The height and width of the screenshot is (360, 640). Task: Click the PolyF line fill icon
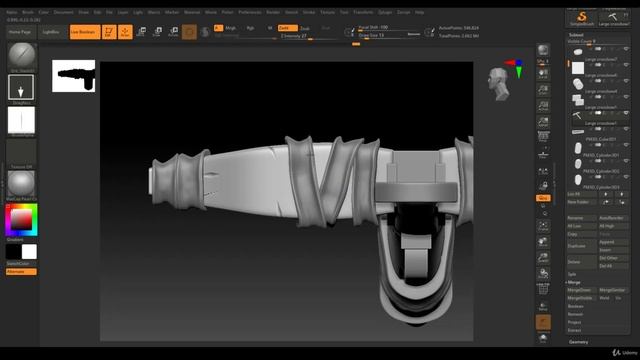click(x=543, y=289)
